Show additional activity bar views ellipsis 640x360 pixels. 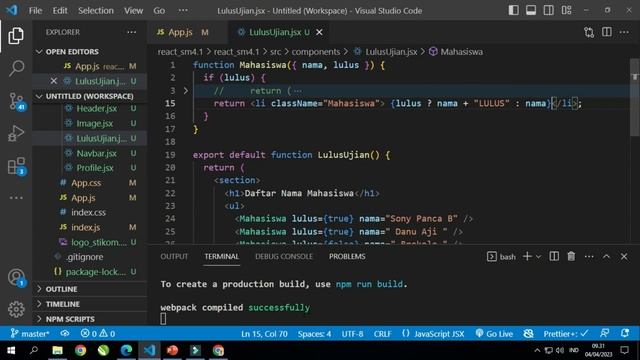(x=16, y=198)
